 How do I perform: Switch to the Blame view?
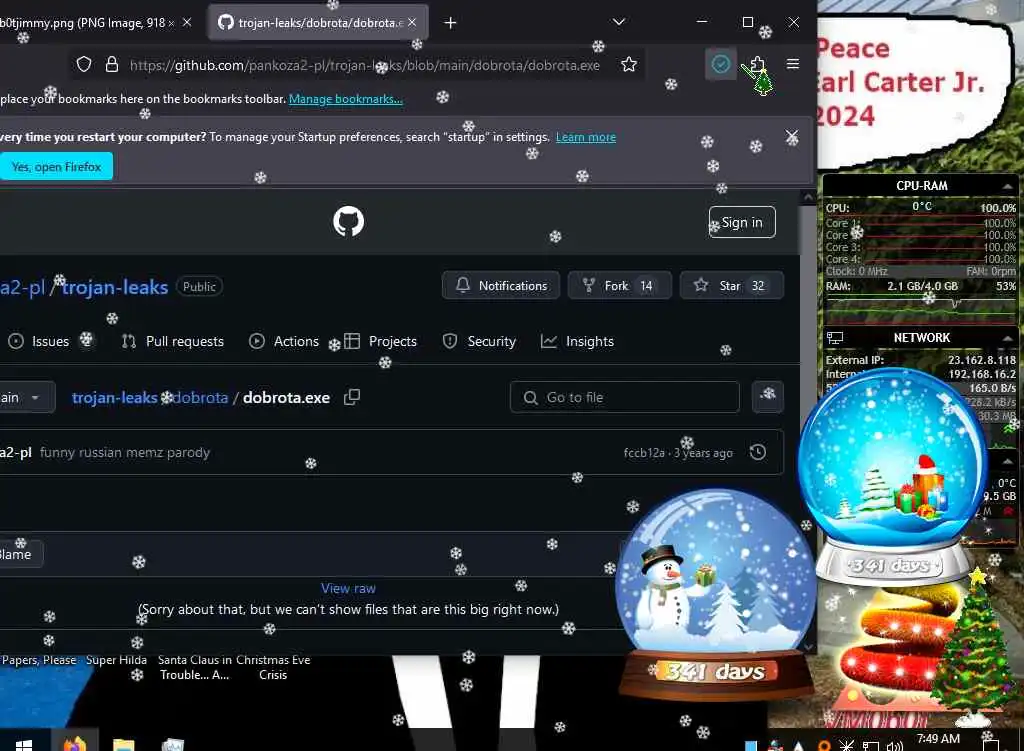click(17, 554)
